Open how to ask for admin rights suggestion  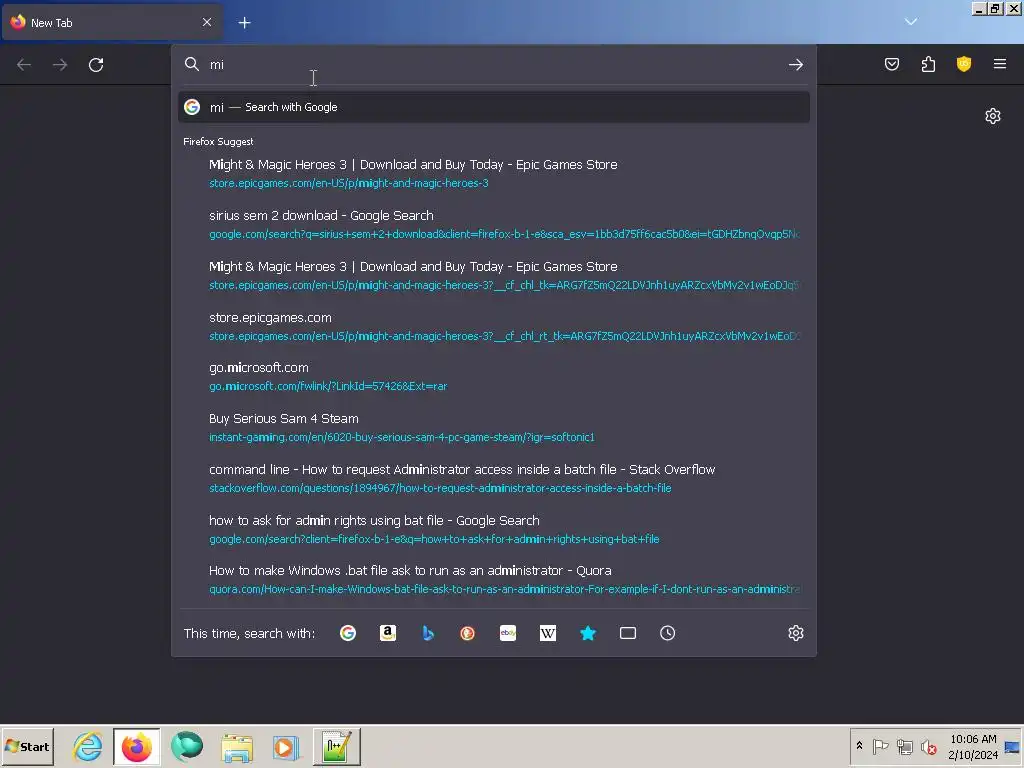pos(494,530)
